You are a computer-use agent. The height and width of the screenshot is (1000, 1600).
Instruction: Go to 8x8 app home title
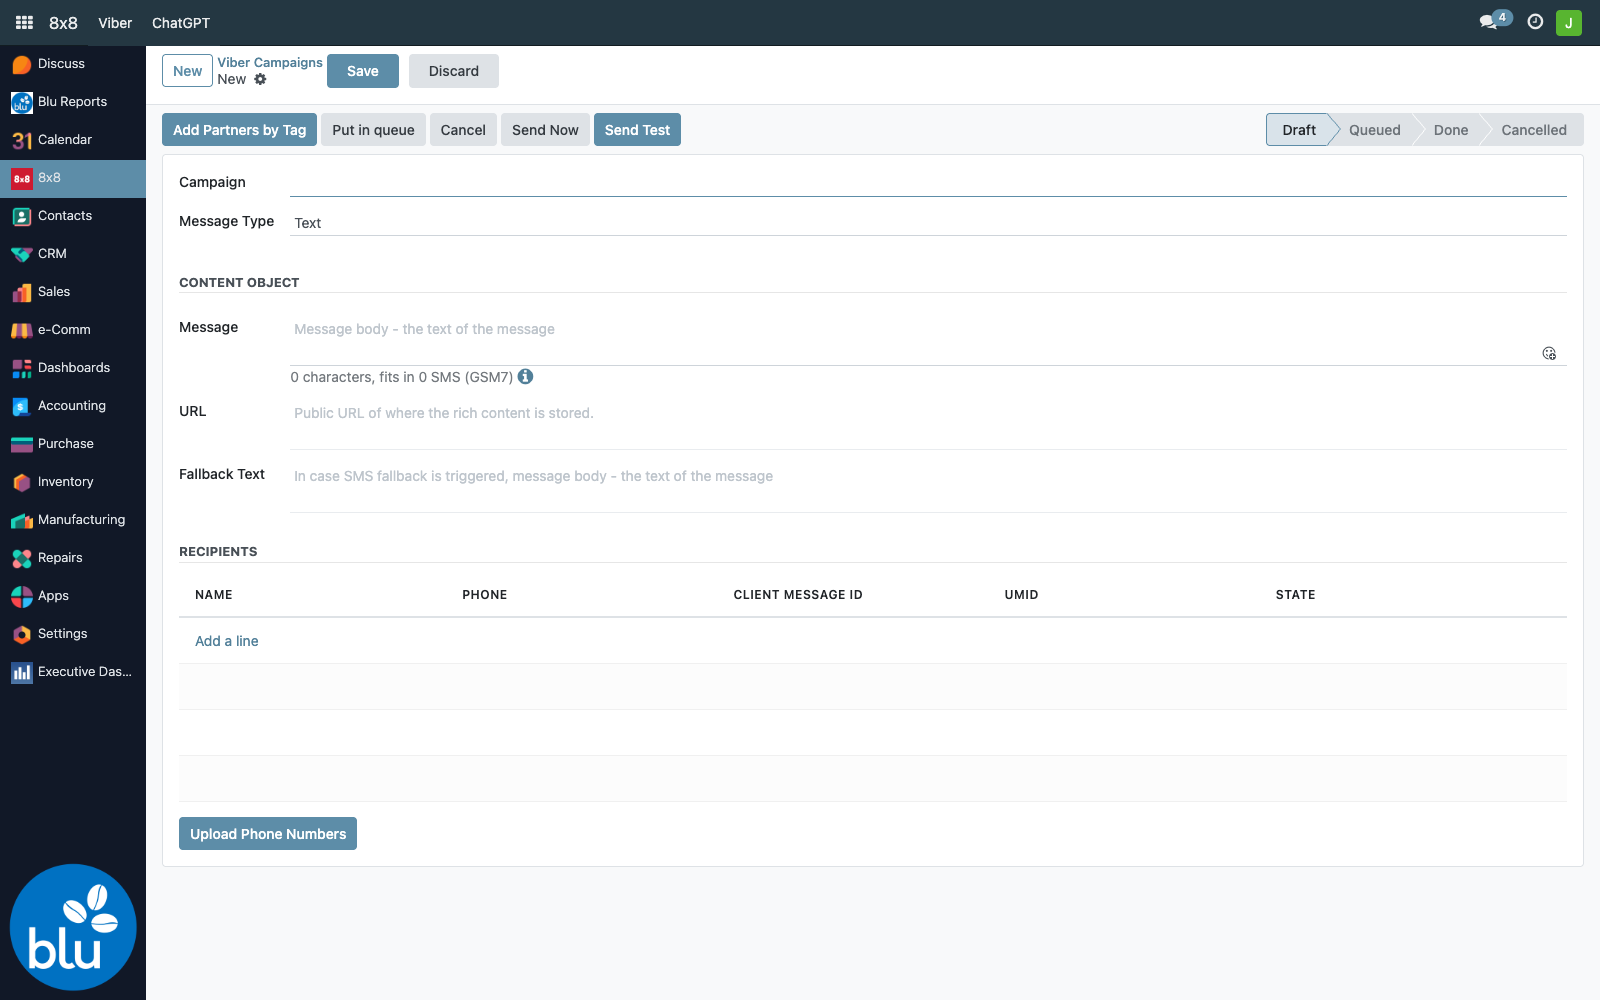click(x=63, y=23)
